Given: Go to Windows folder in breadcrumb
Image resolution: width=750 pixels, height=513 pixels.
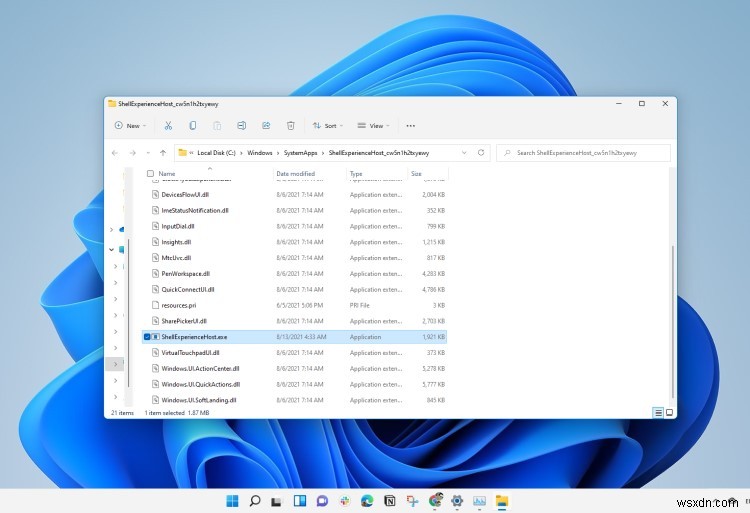Looking at the screenshot, I should [260, 153].
